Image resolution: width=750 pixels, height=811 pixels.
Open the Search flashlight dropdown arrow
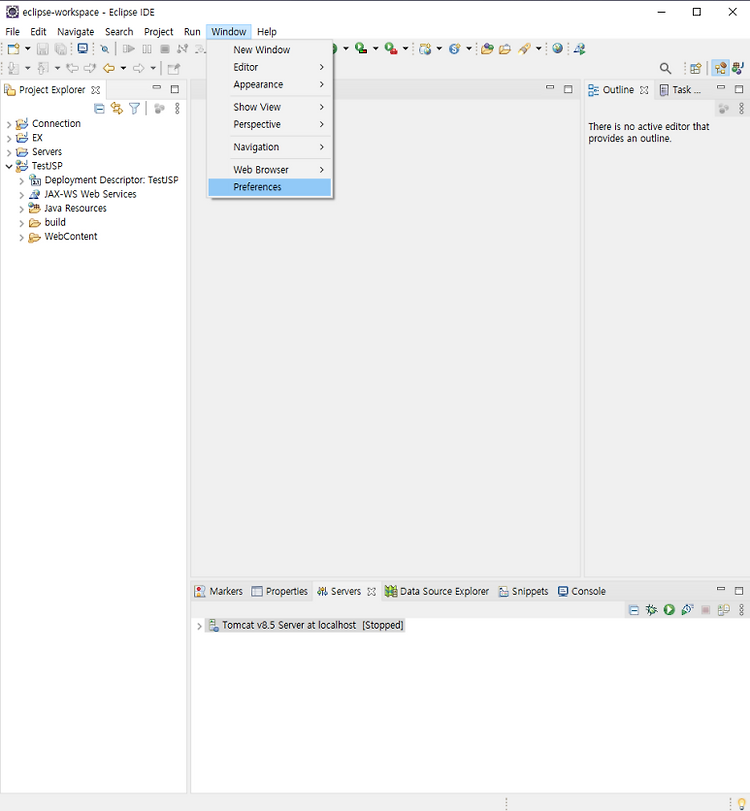[538, 49]
